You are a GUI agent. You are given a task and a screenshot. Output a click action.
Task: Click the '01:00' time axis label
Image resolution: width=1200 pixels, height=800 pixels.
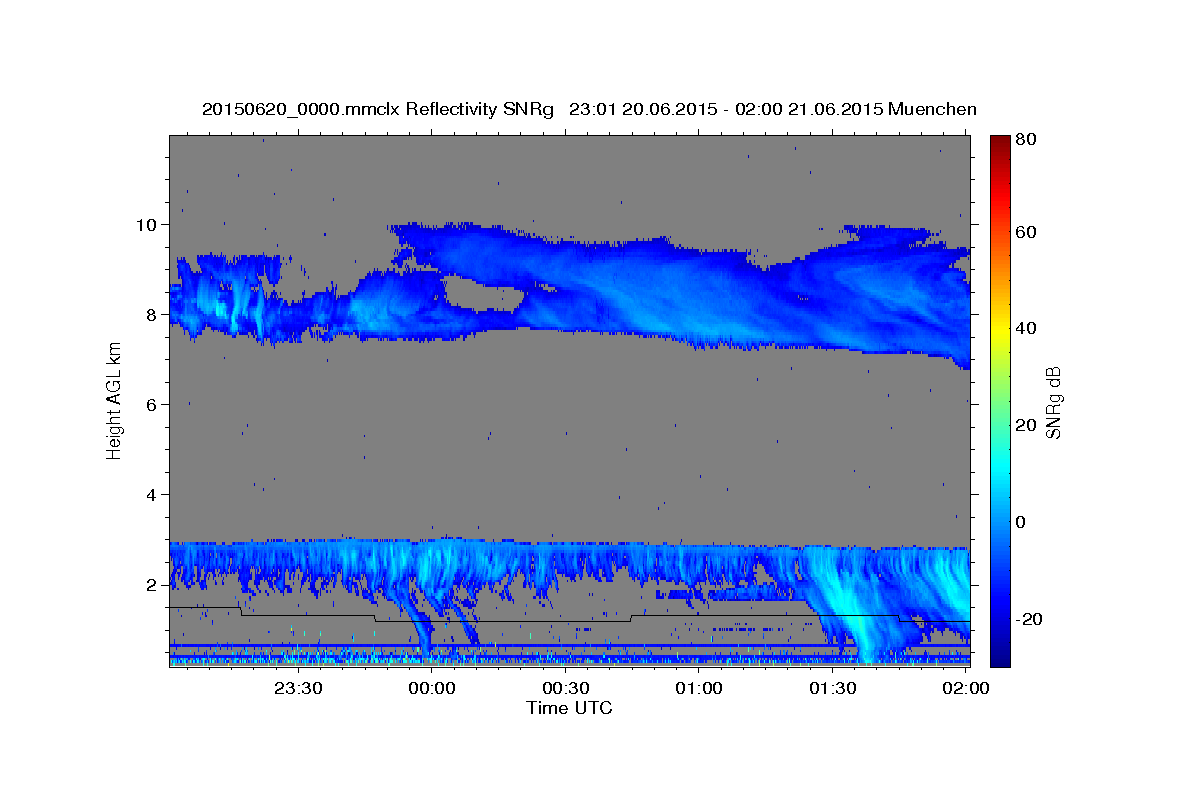pyautogui.click(x=699, y=688)
